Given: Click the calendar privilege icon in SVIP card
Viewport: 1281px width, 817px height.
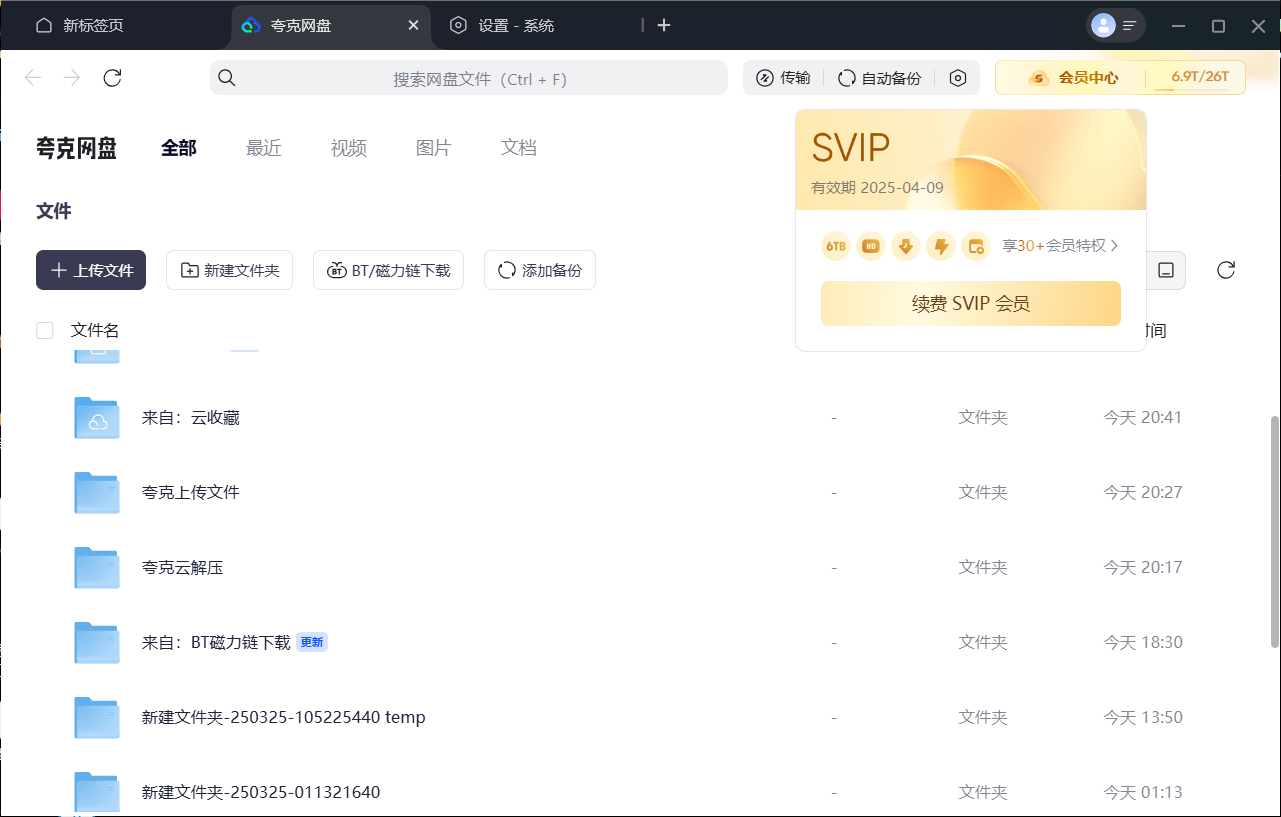Looking at the screenshot, I should tap(976, 246).
